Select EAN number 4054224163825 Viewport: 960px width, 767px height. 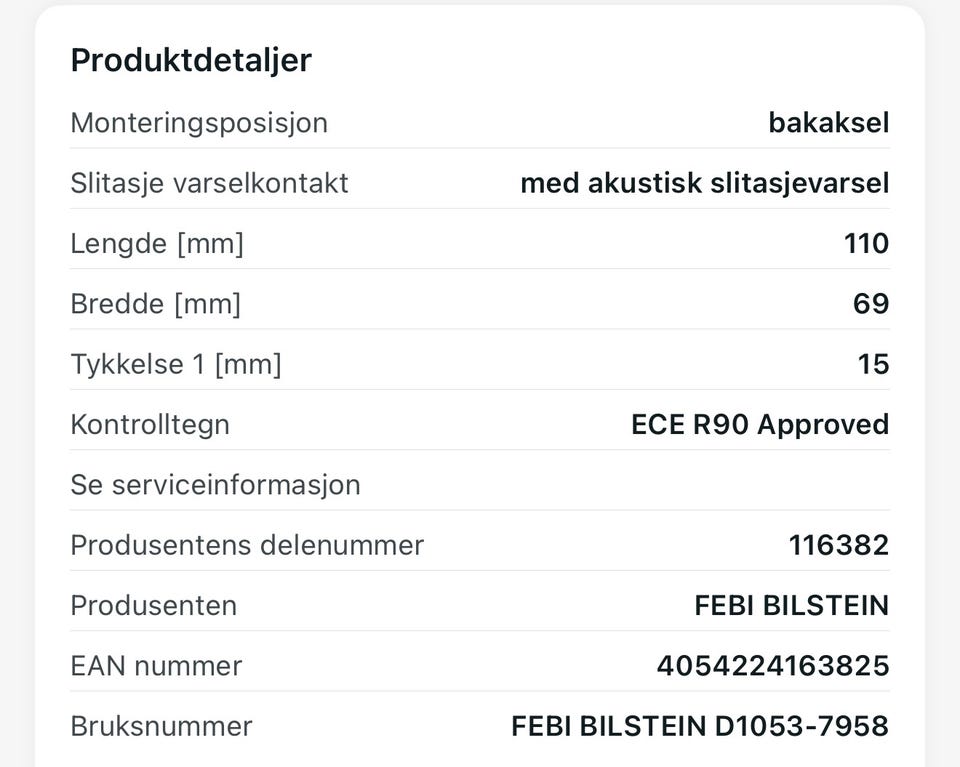(773, 666)
